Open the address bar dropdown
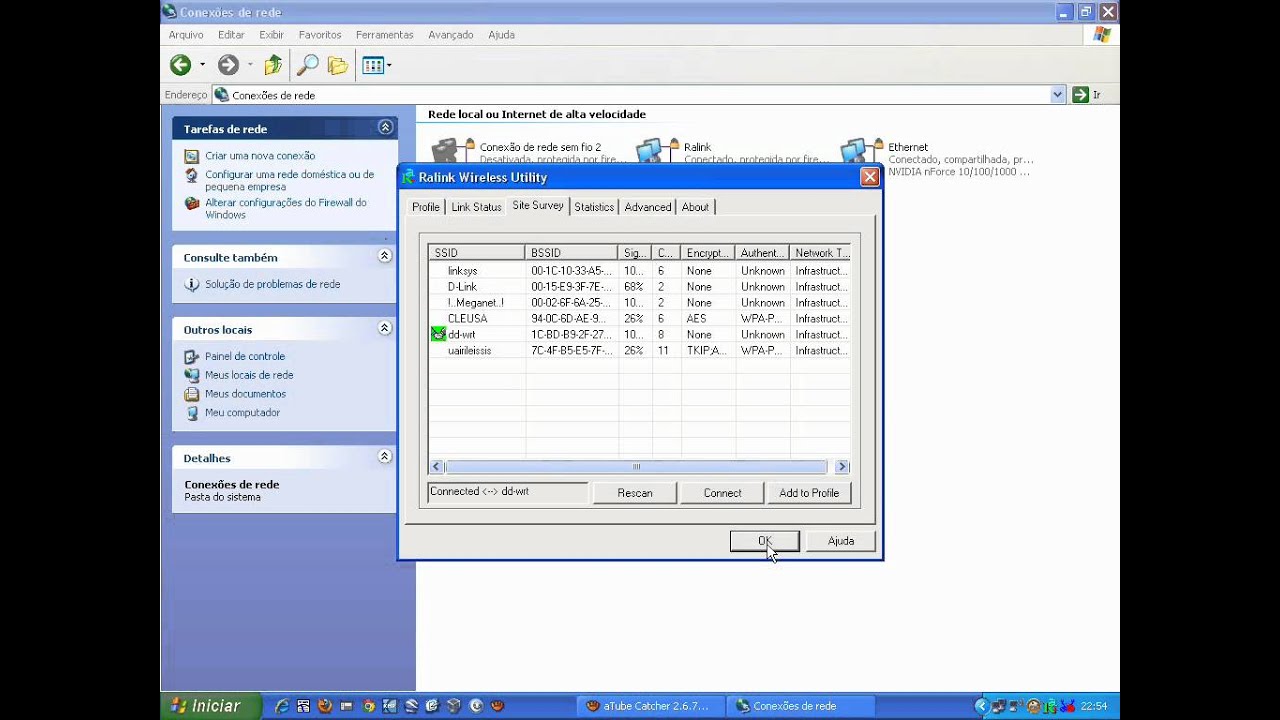This screenshot has height=720, width=1280. tap(1058, 95)
